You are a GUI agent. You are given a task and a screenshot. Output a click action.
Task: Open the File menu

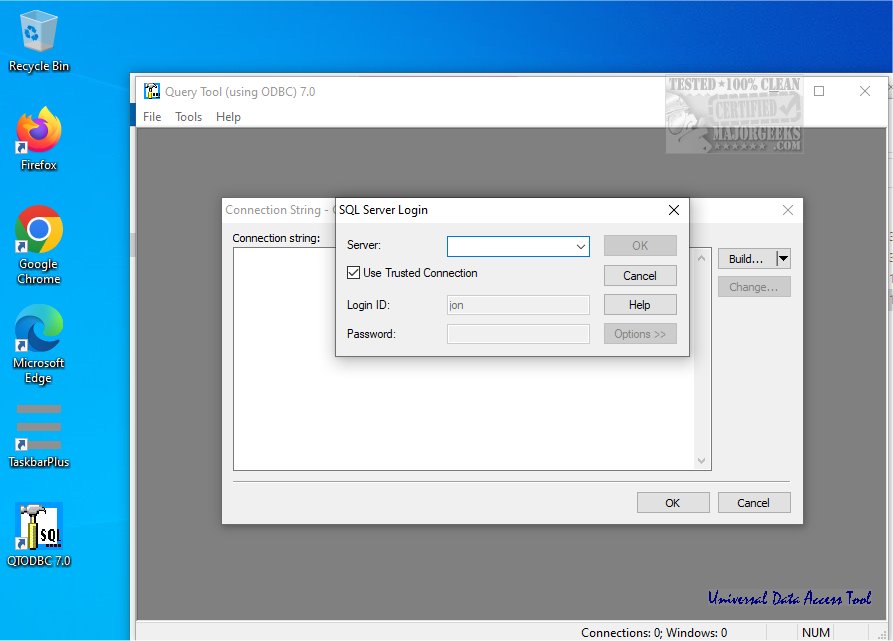point(152,117)
